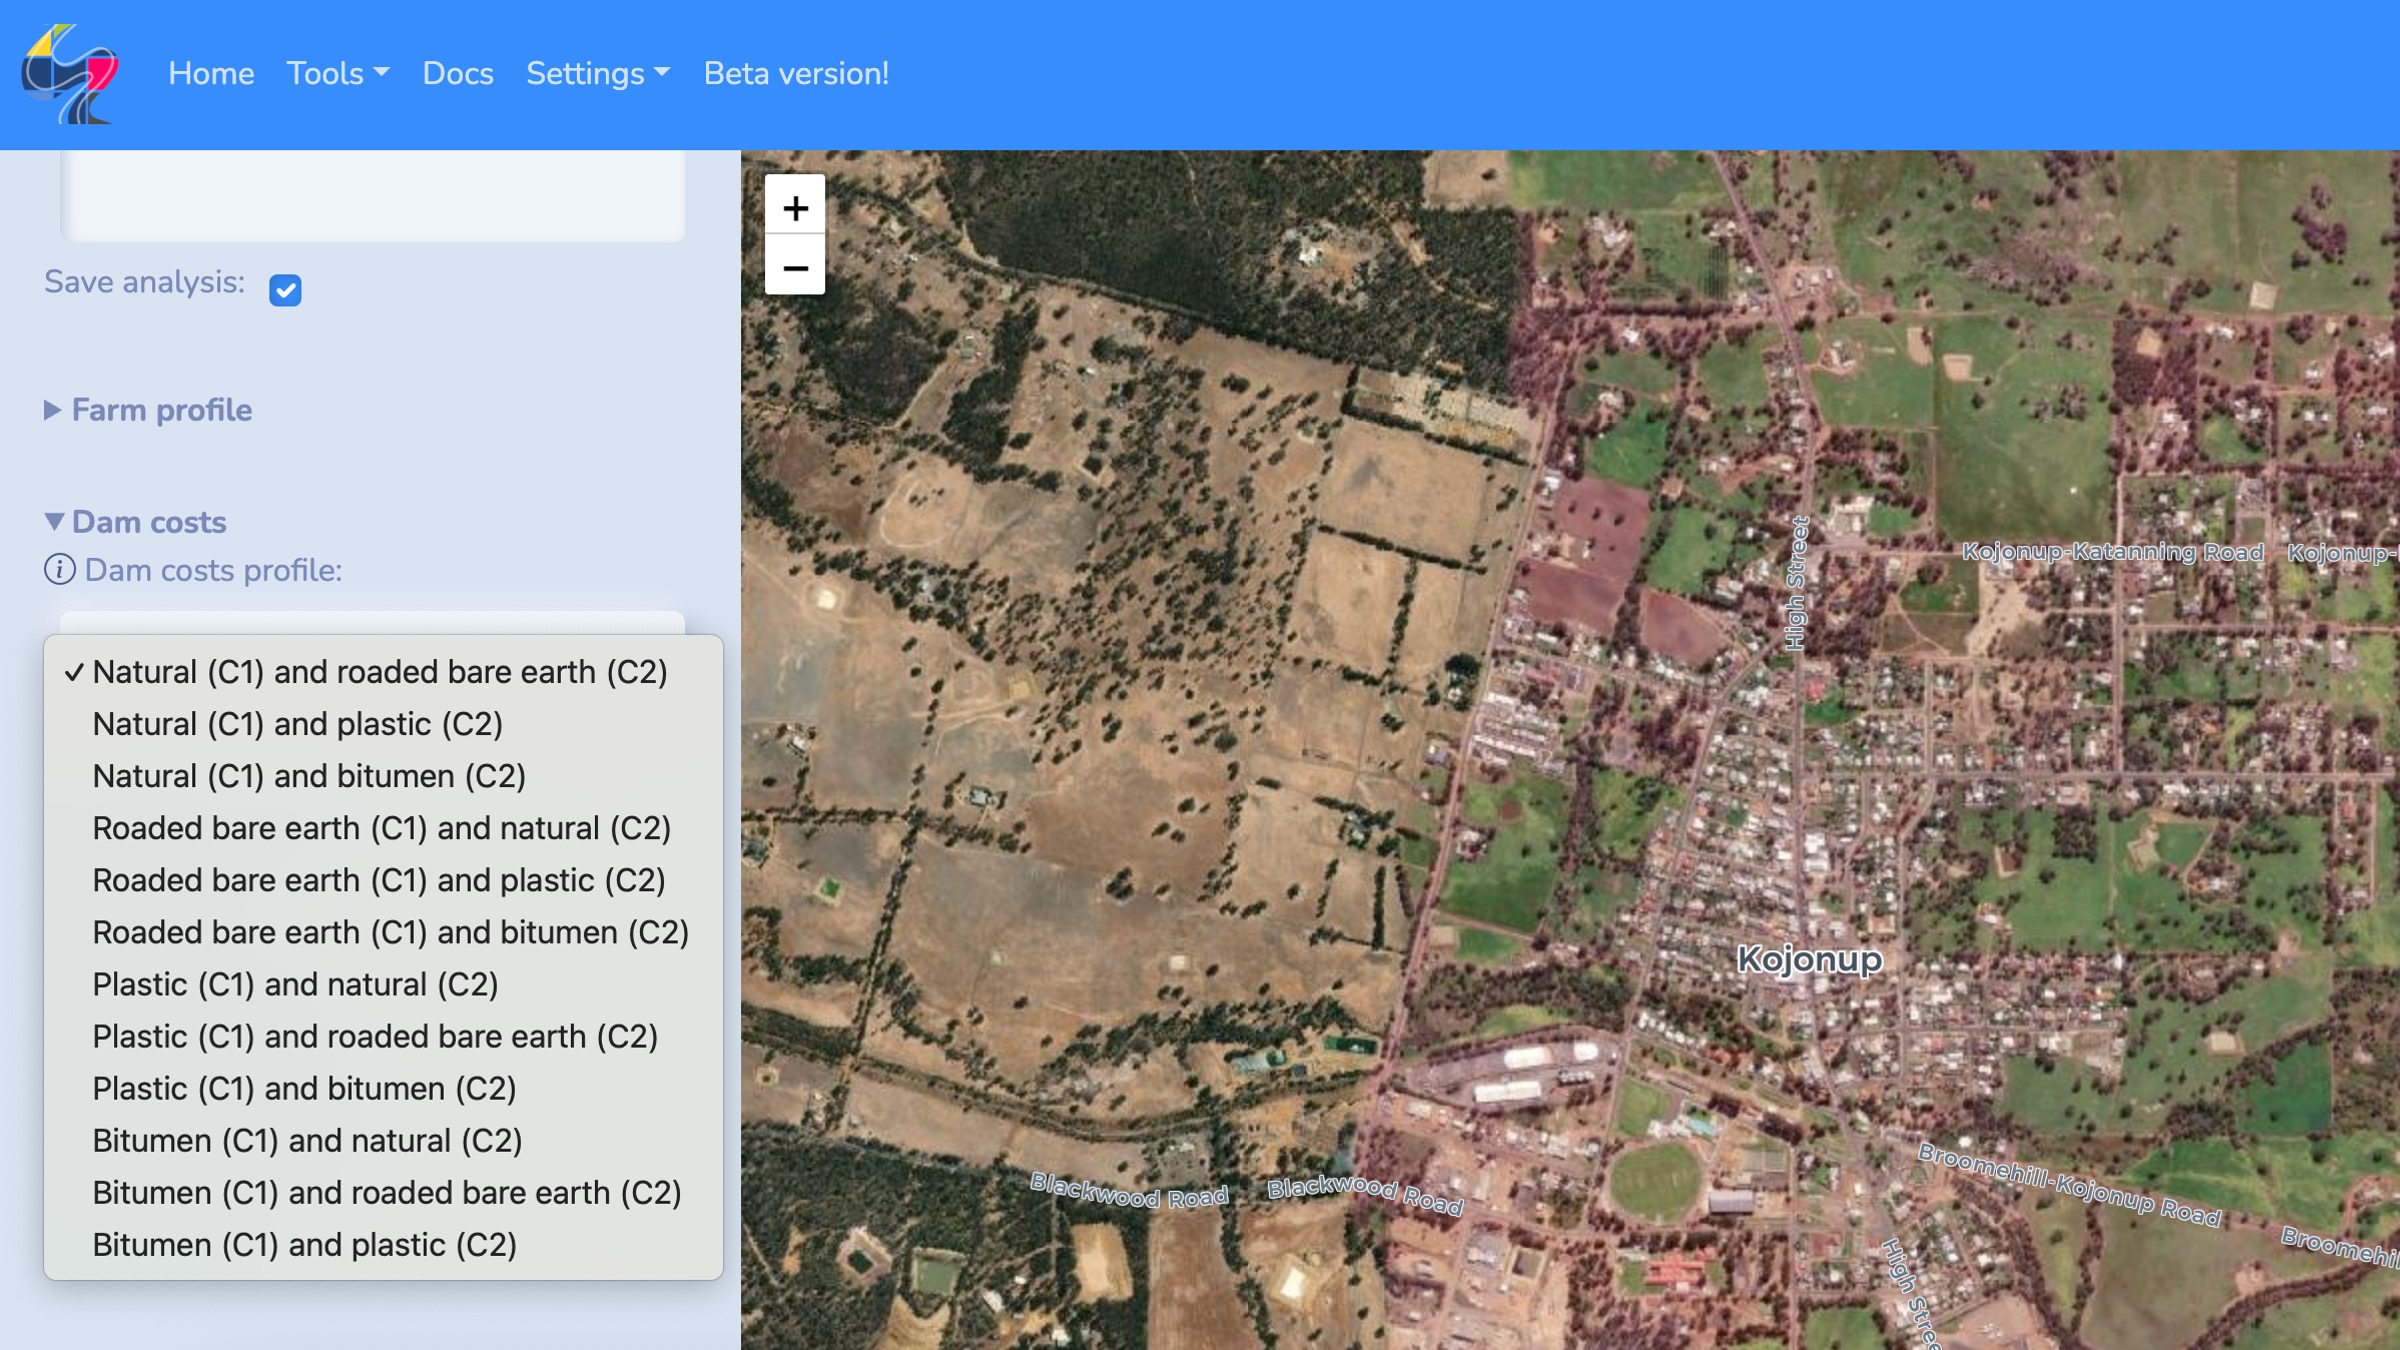Open the Settings dropdown menu
This screenshot has width=2400, height=1350.
tap(598, 74)
